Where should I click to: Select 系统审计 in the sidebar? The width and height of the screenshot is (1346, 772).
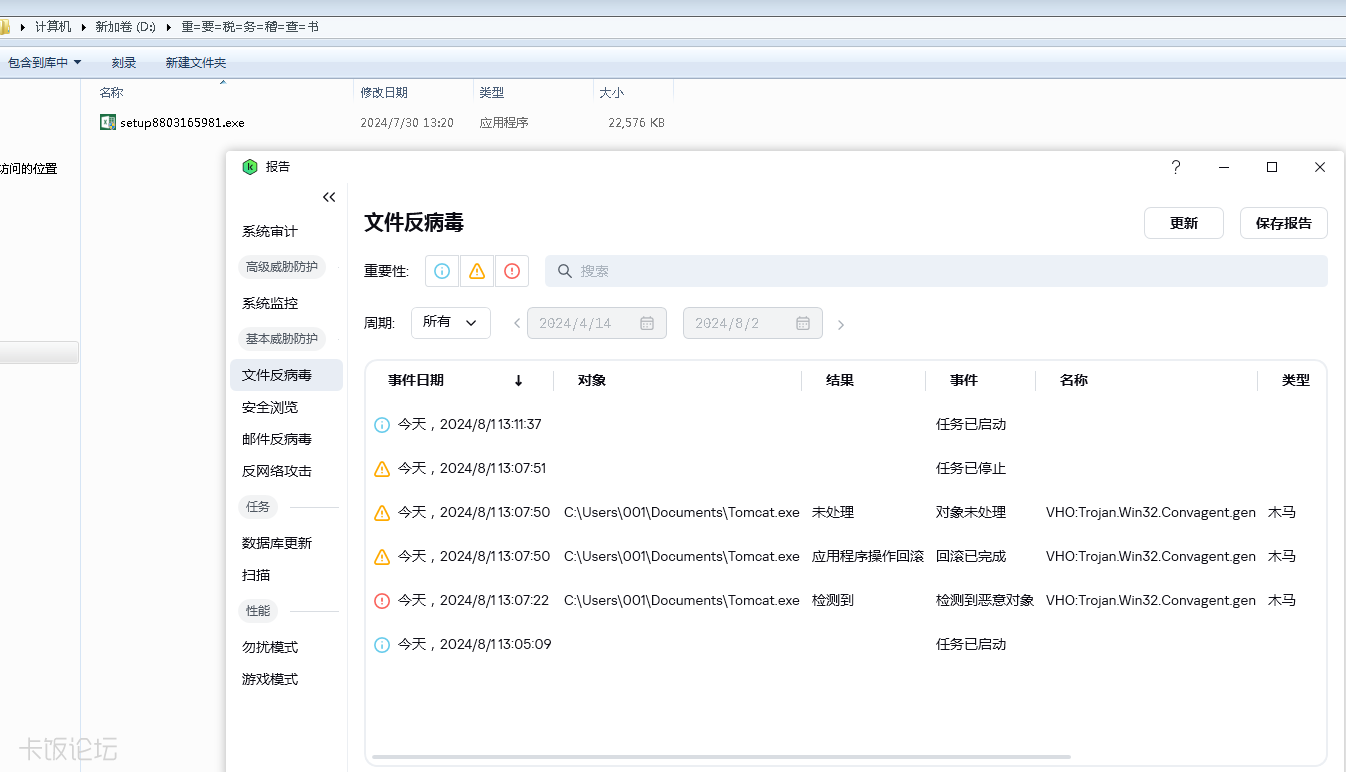click(270, 231)
